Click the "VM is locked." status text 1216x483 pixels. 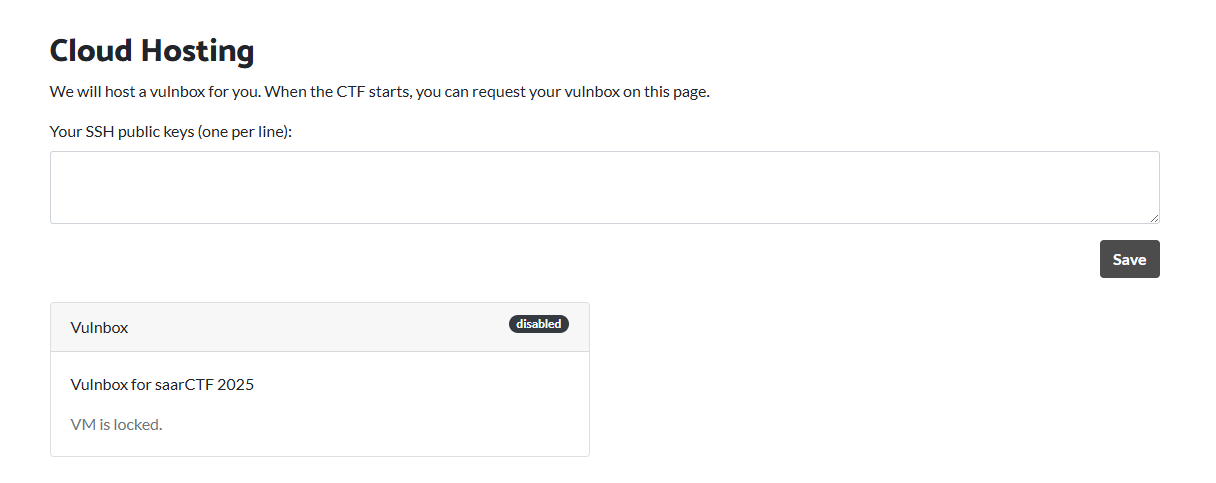116,424
